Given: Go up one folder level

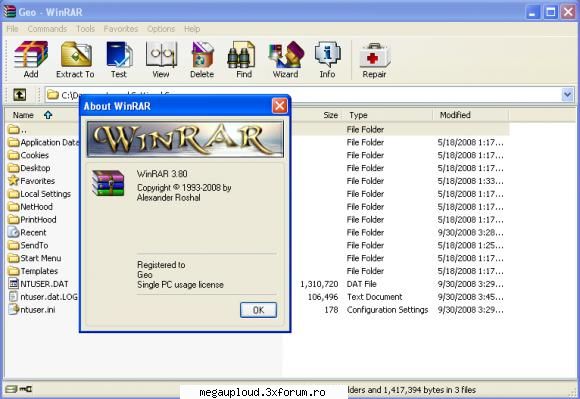Looking at the screenshot, I should 20,95.
